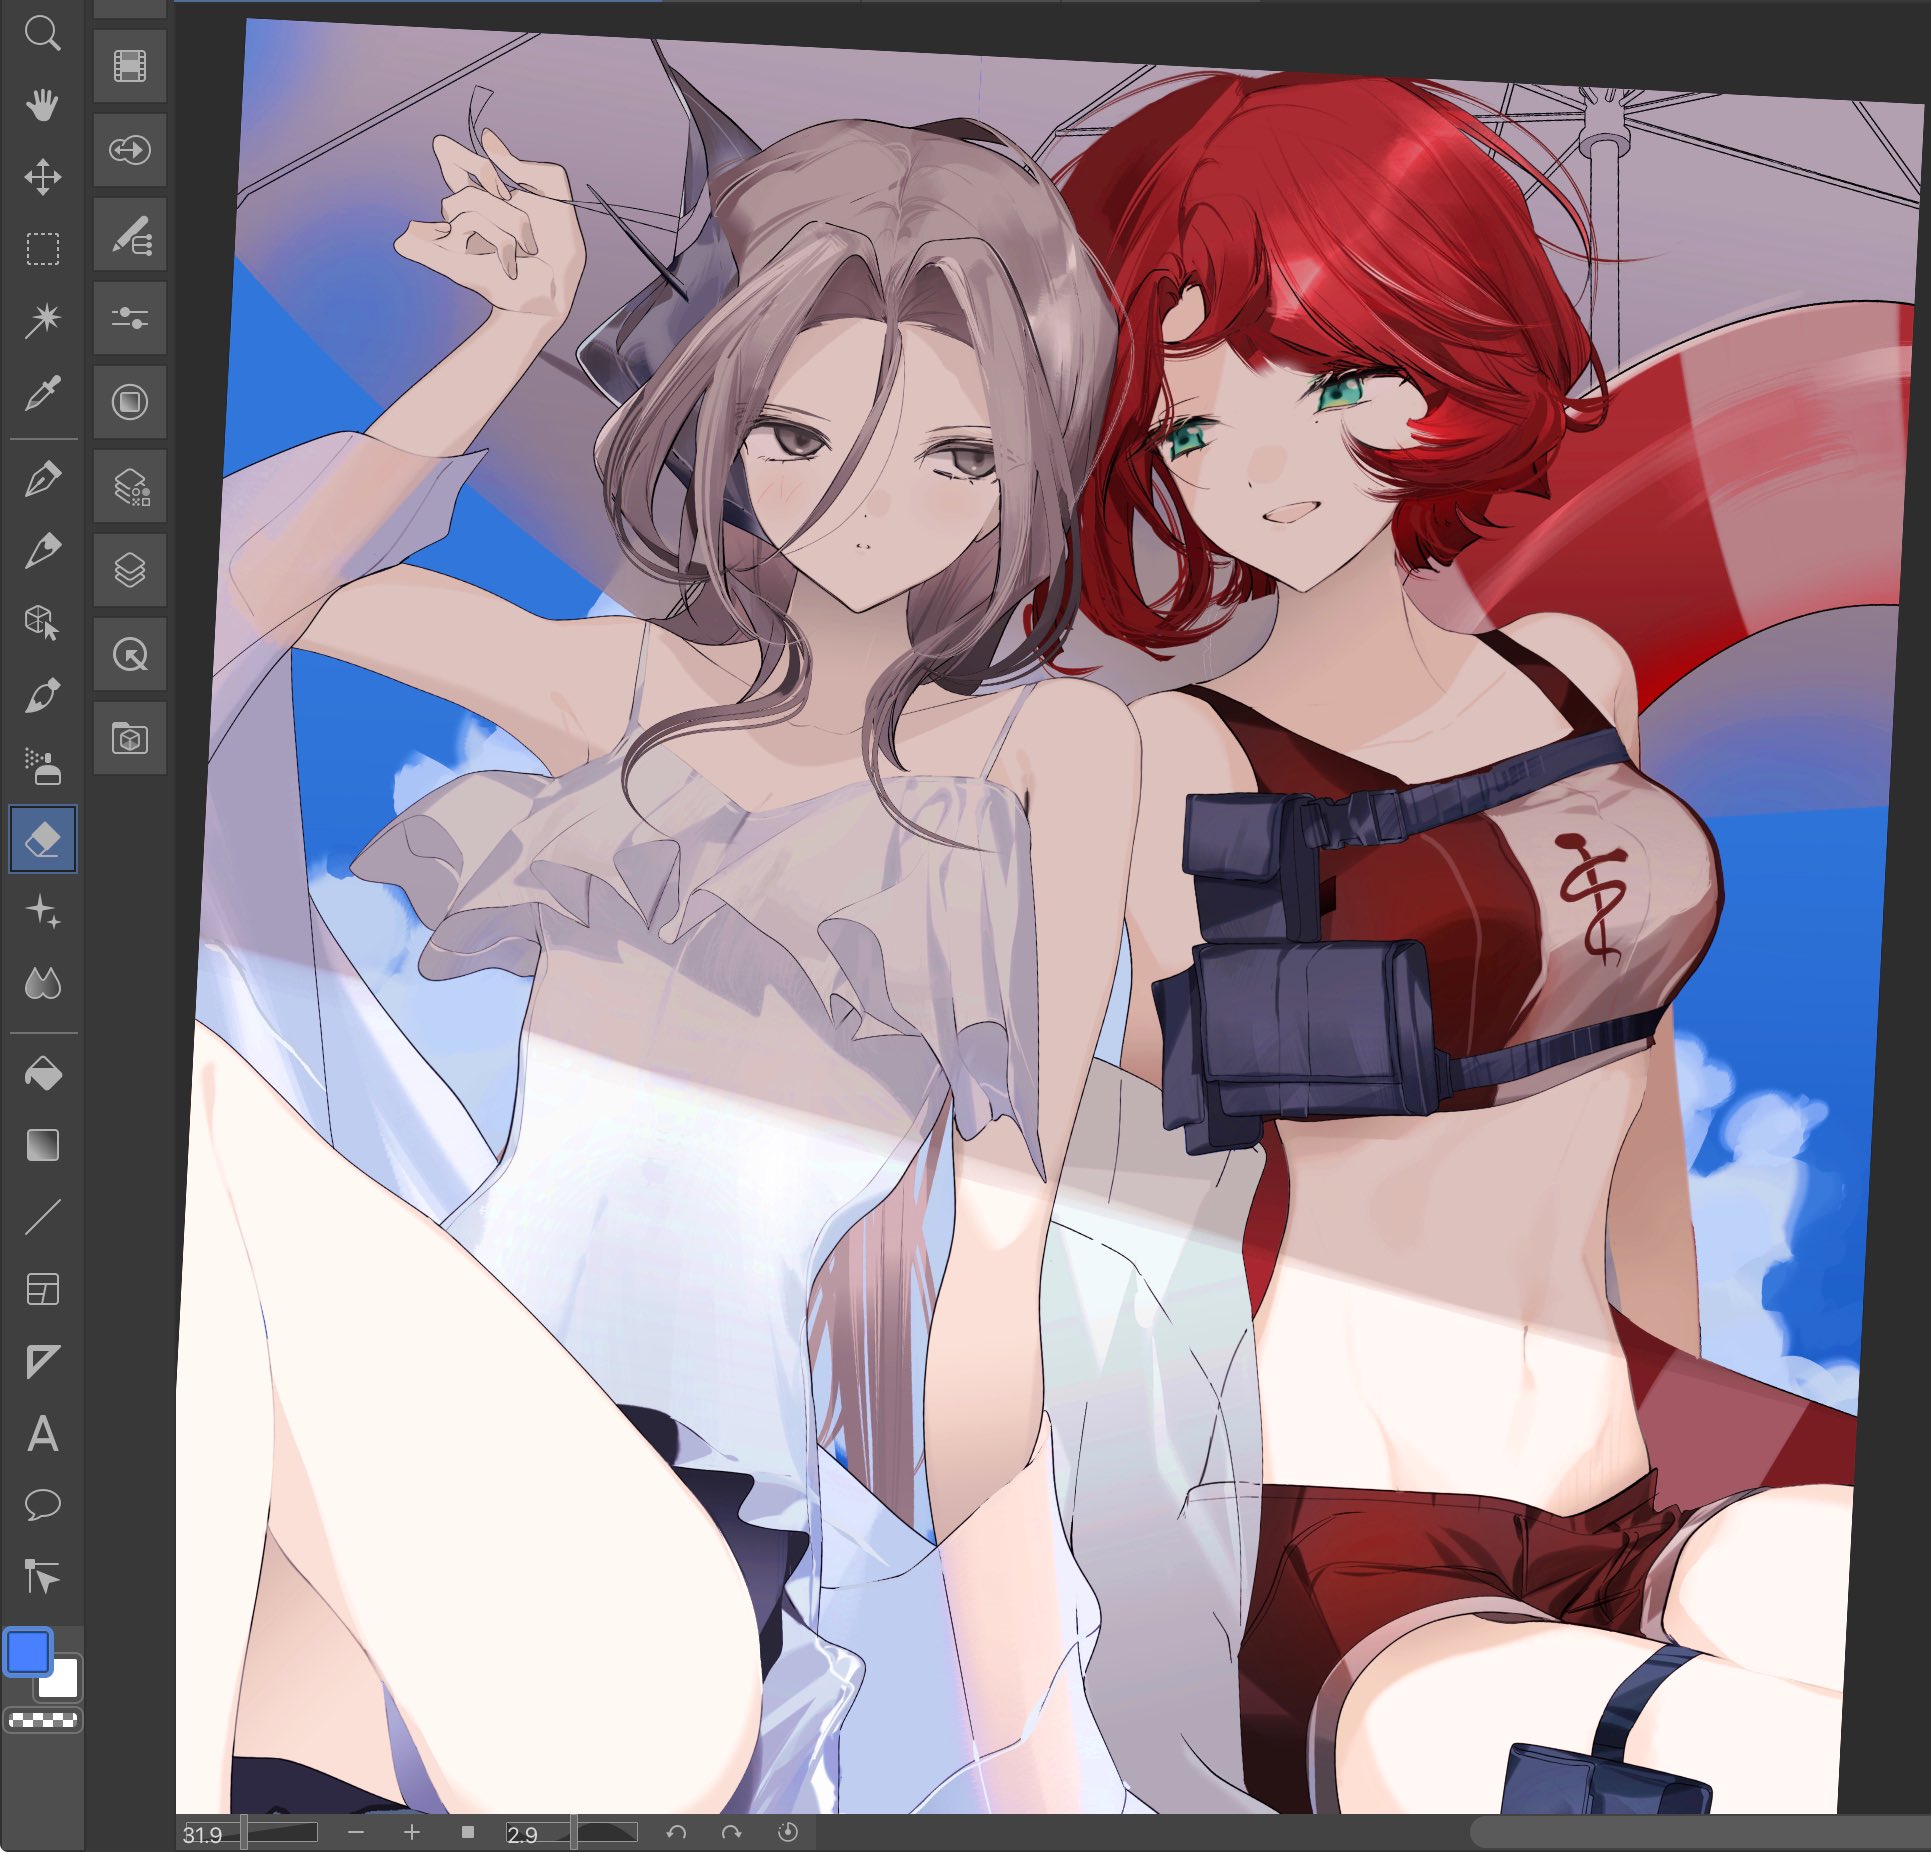1931x1852 pixels.
Task: Select the Auto select magic wand
Action: point(42,320)
